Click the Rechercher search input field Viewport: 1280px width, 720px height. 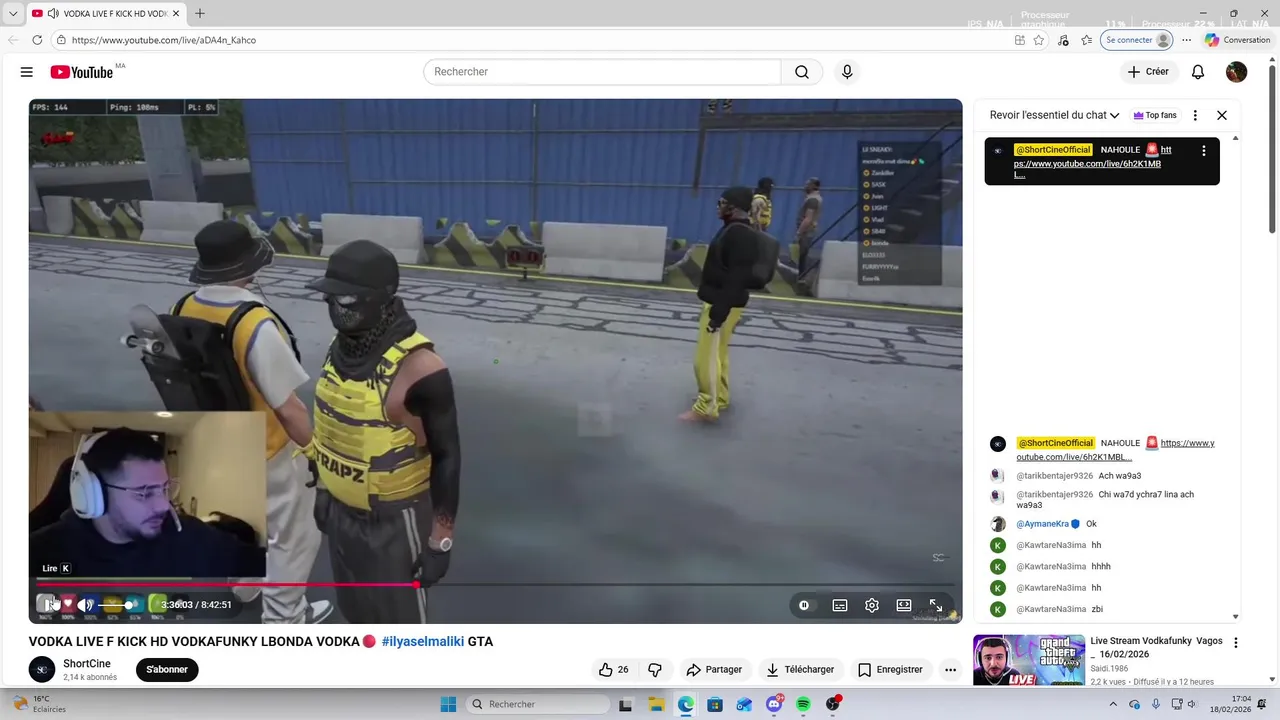[x=602, y=72]
